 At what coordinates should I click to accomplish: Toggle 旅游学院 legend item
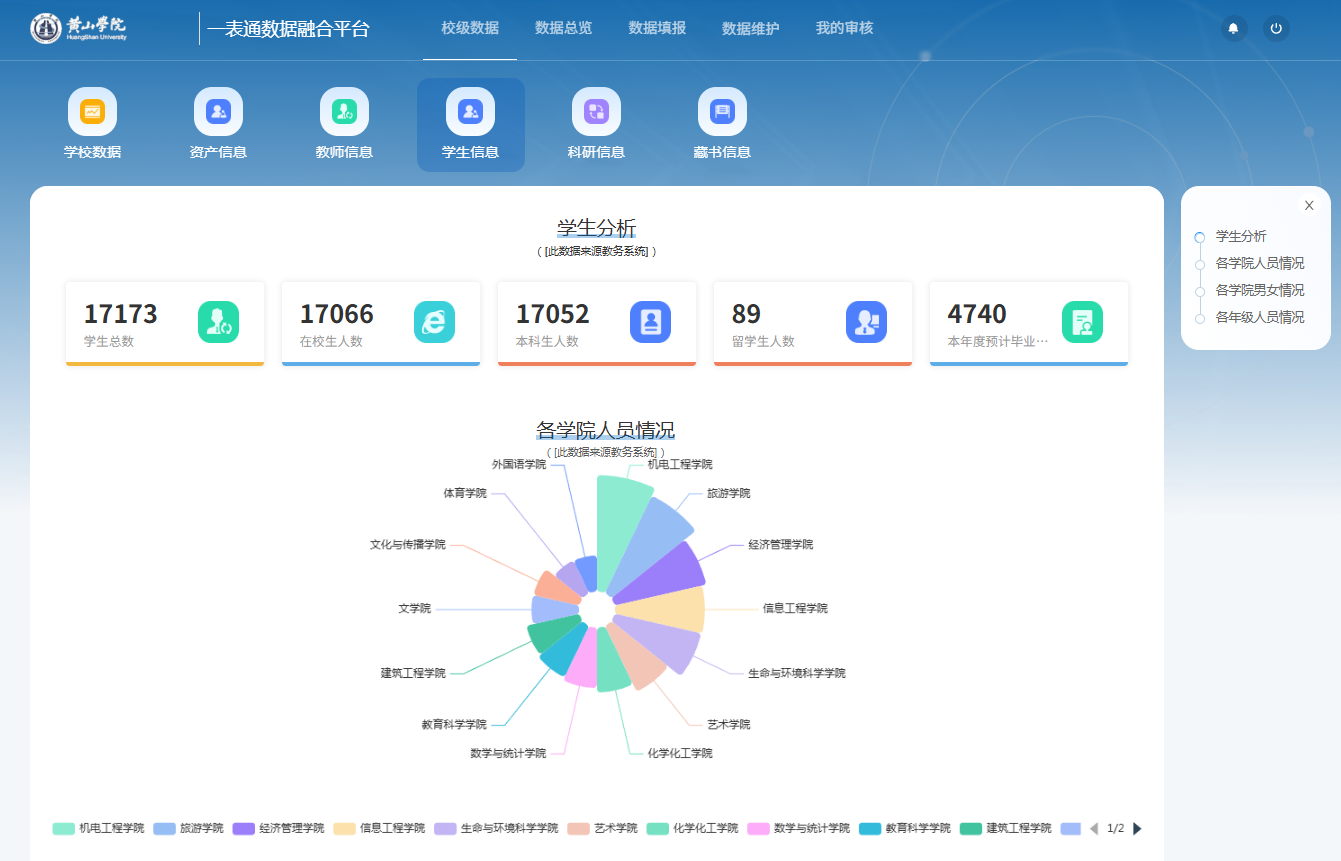click(x=188, y=829)
